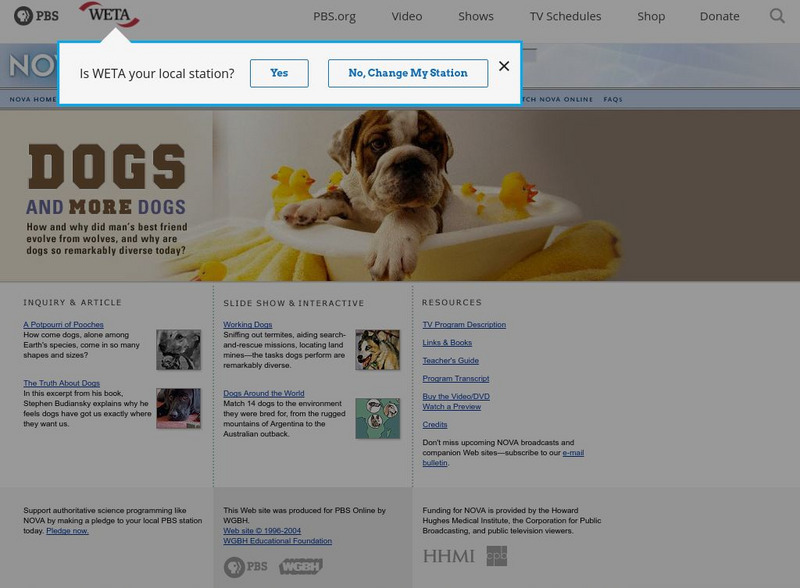Click the Dogs Around the World map thumbnail
Viewport: 800px width, 588px height.
(x=378, y=419)
